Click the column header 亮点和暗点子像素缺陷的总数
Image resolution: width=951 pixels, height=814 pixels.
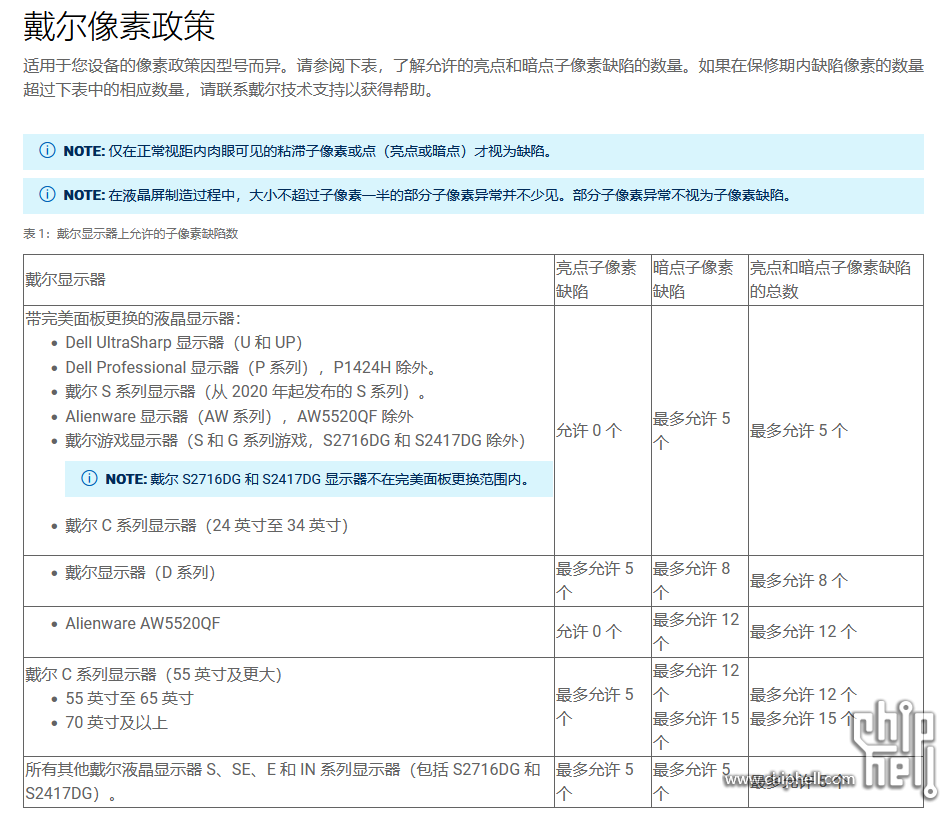click(830, 280)
